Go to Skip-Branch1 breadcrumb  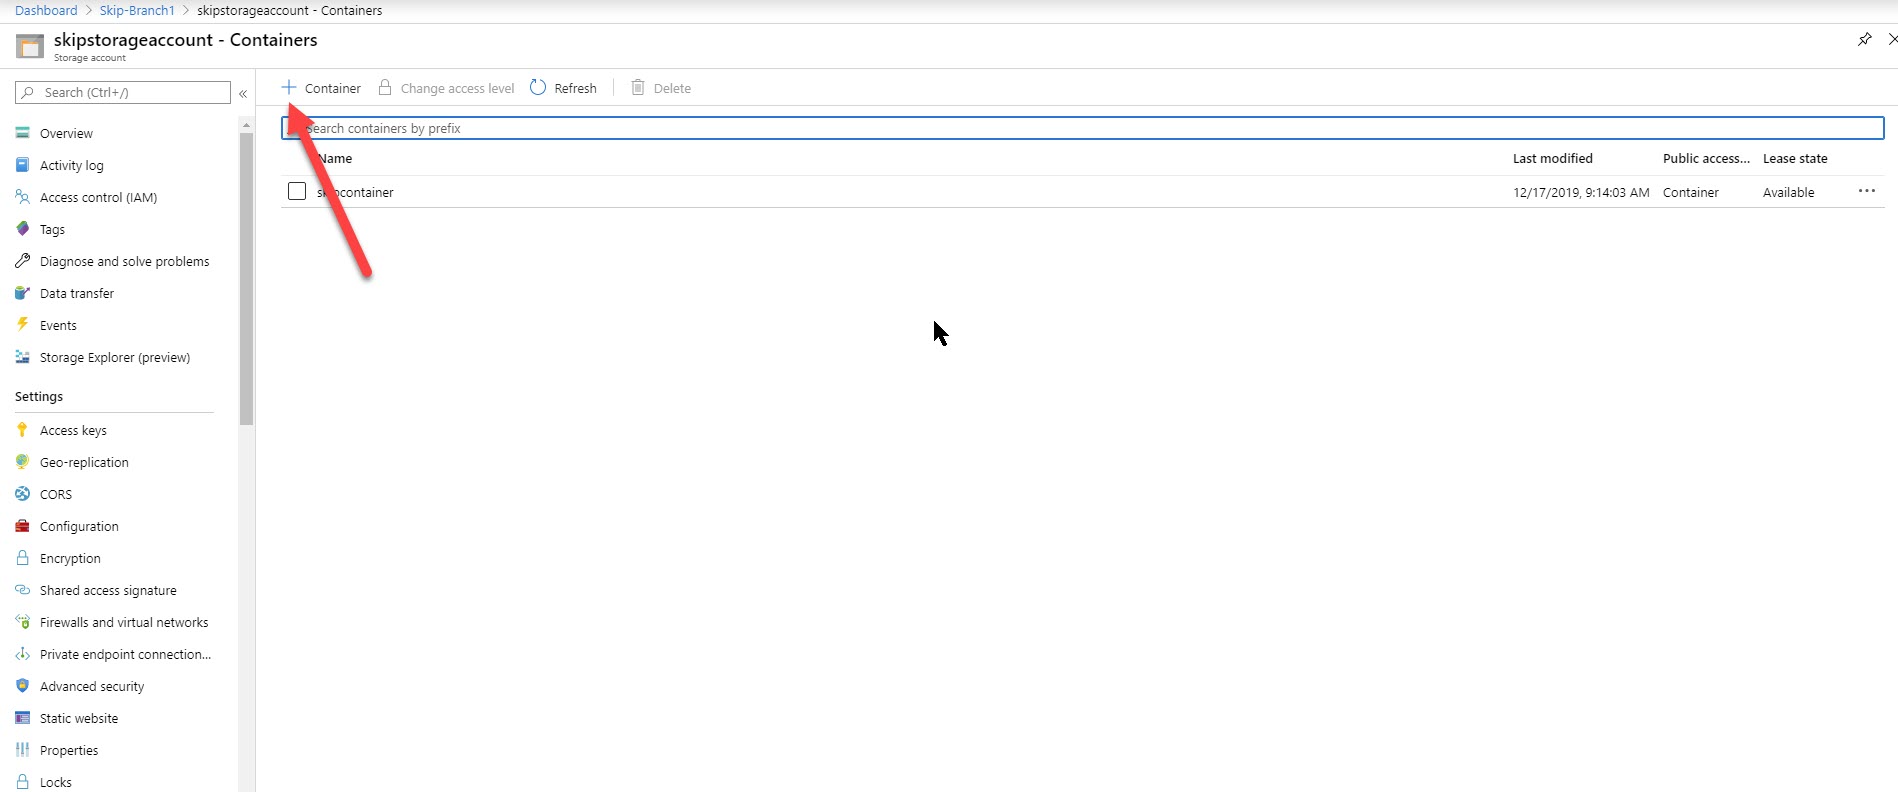[137, 10]
